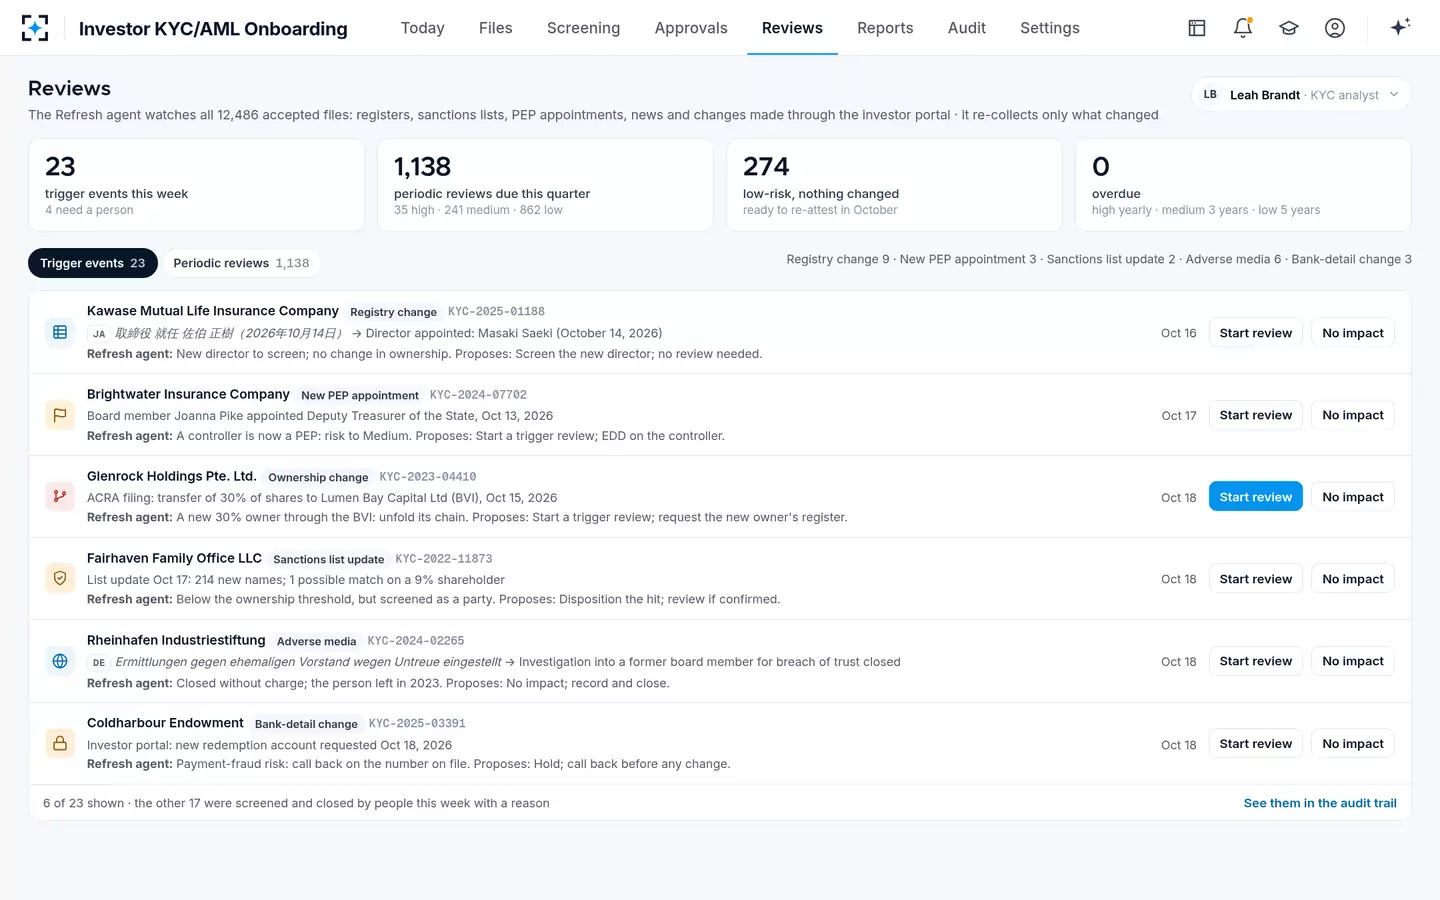Open See them in the audit trail link
The image size is (1440, 900).
[1320, 803]
